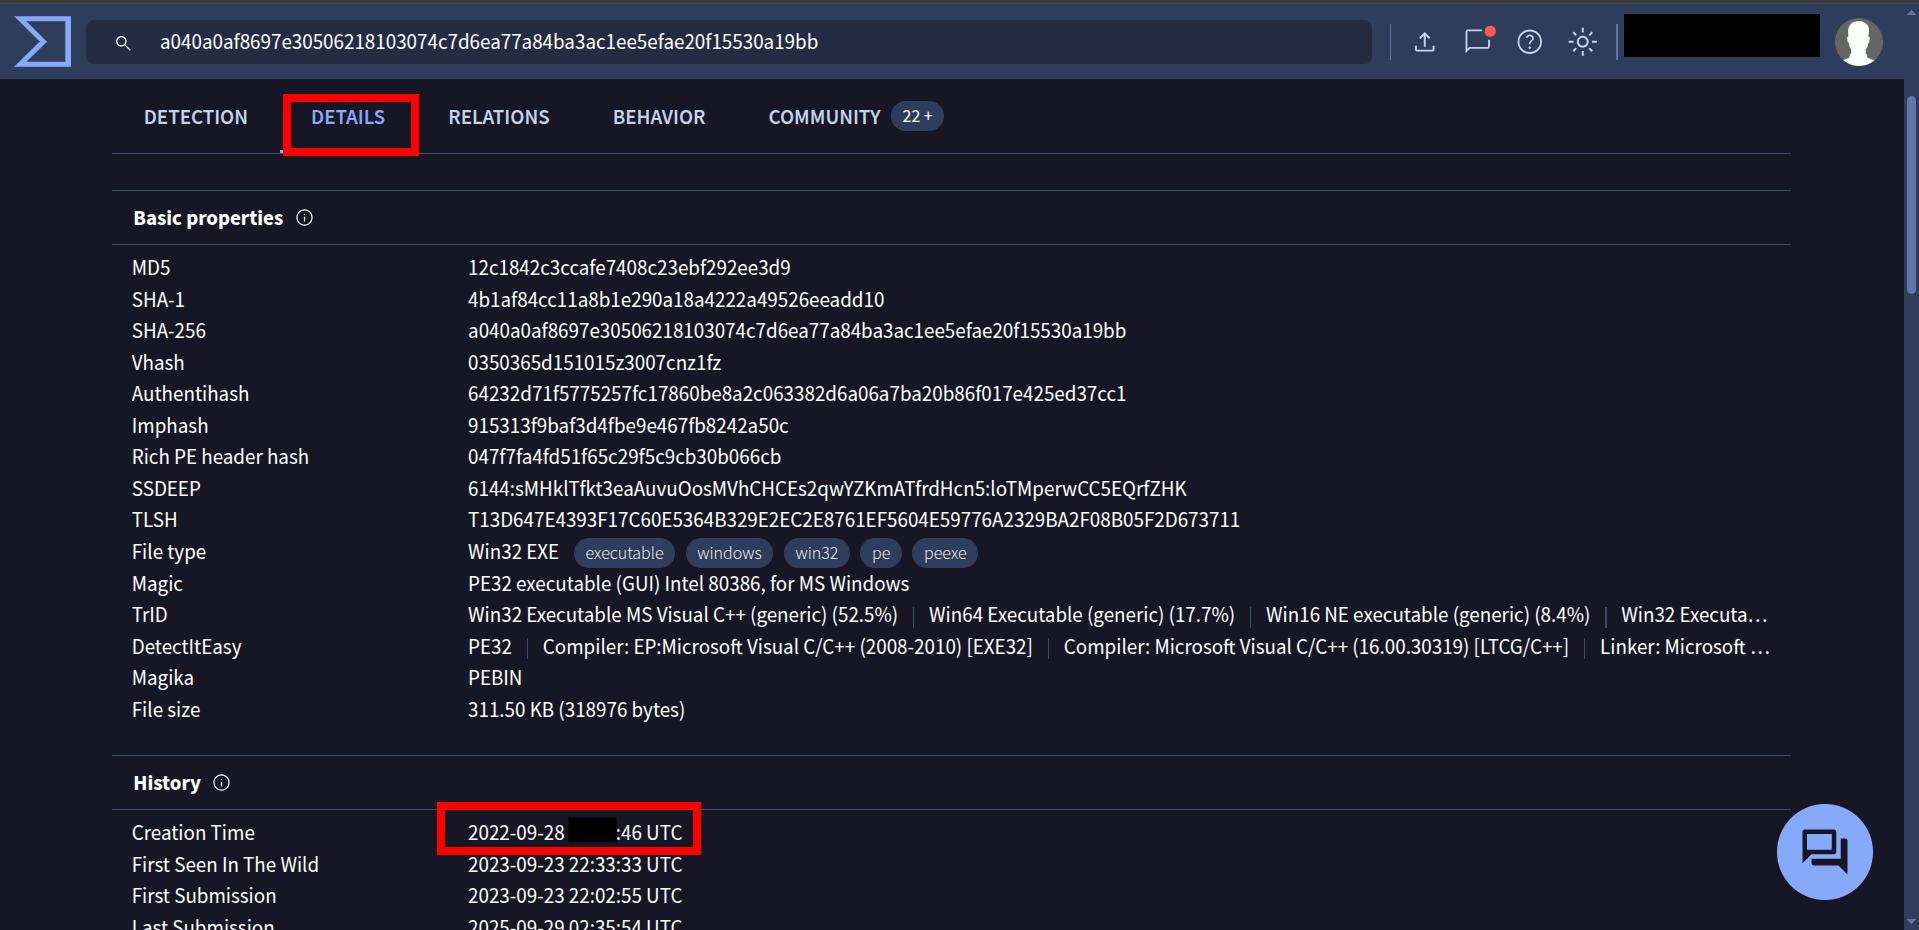Click into the hash search field

[750, 42]
